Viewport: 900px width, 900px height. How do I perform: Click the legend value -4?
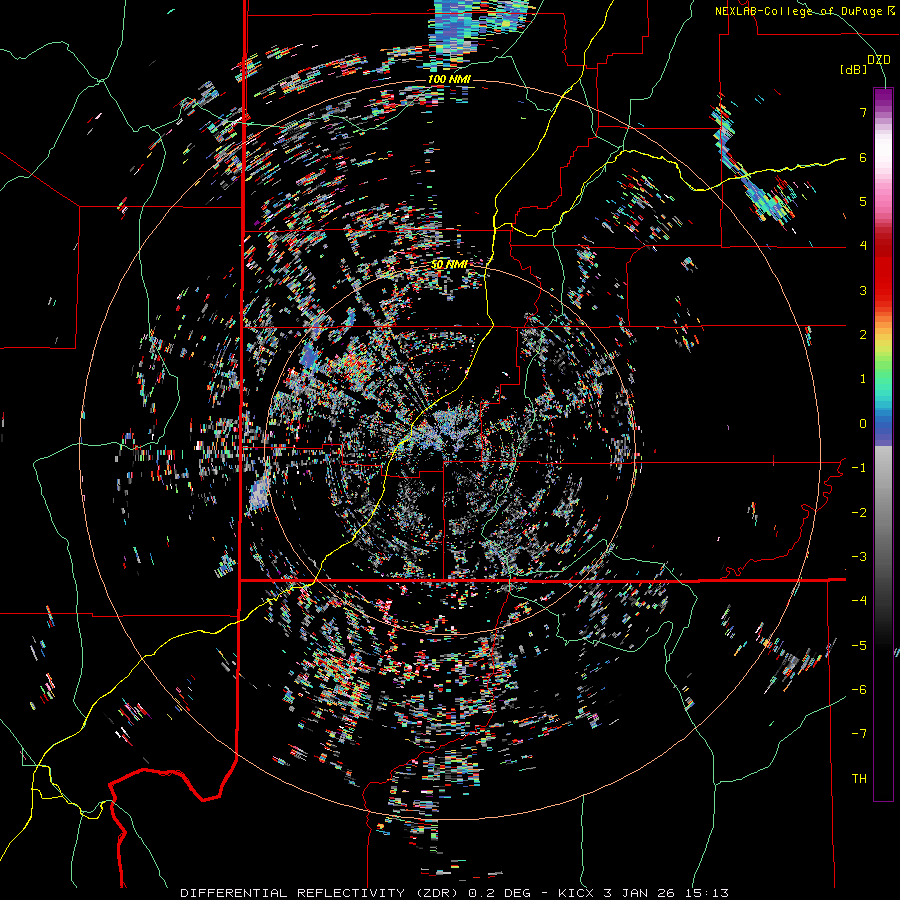pos(859,601)
